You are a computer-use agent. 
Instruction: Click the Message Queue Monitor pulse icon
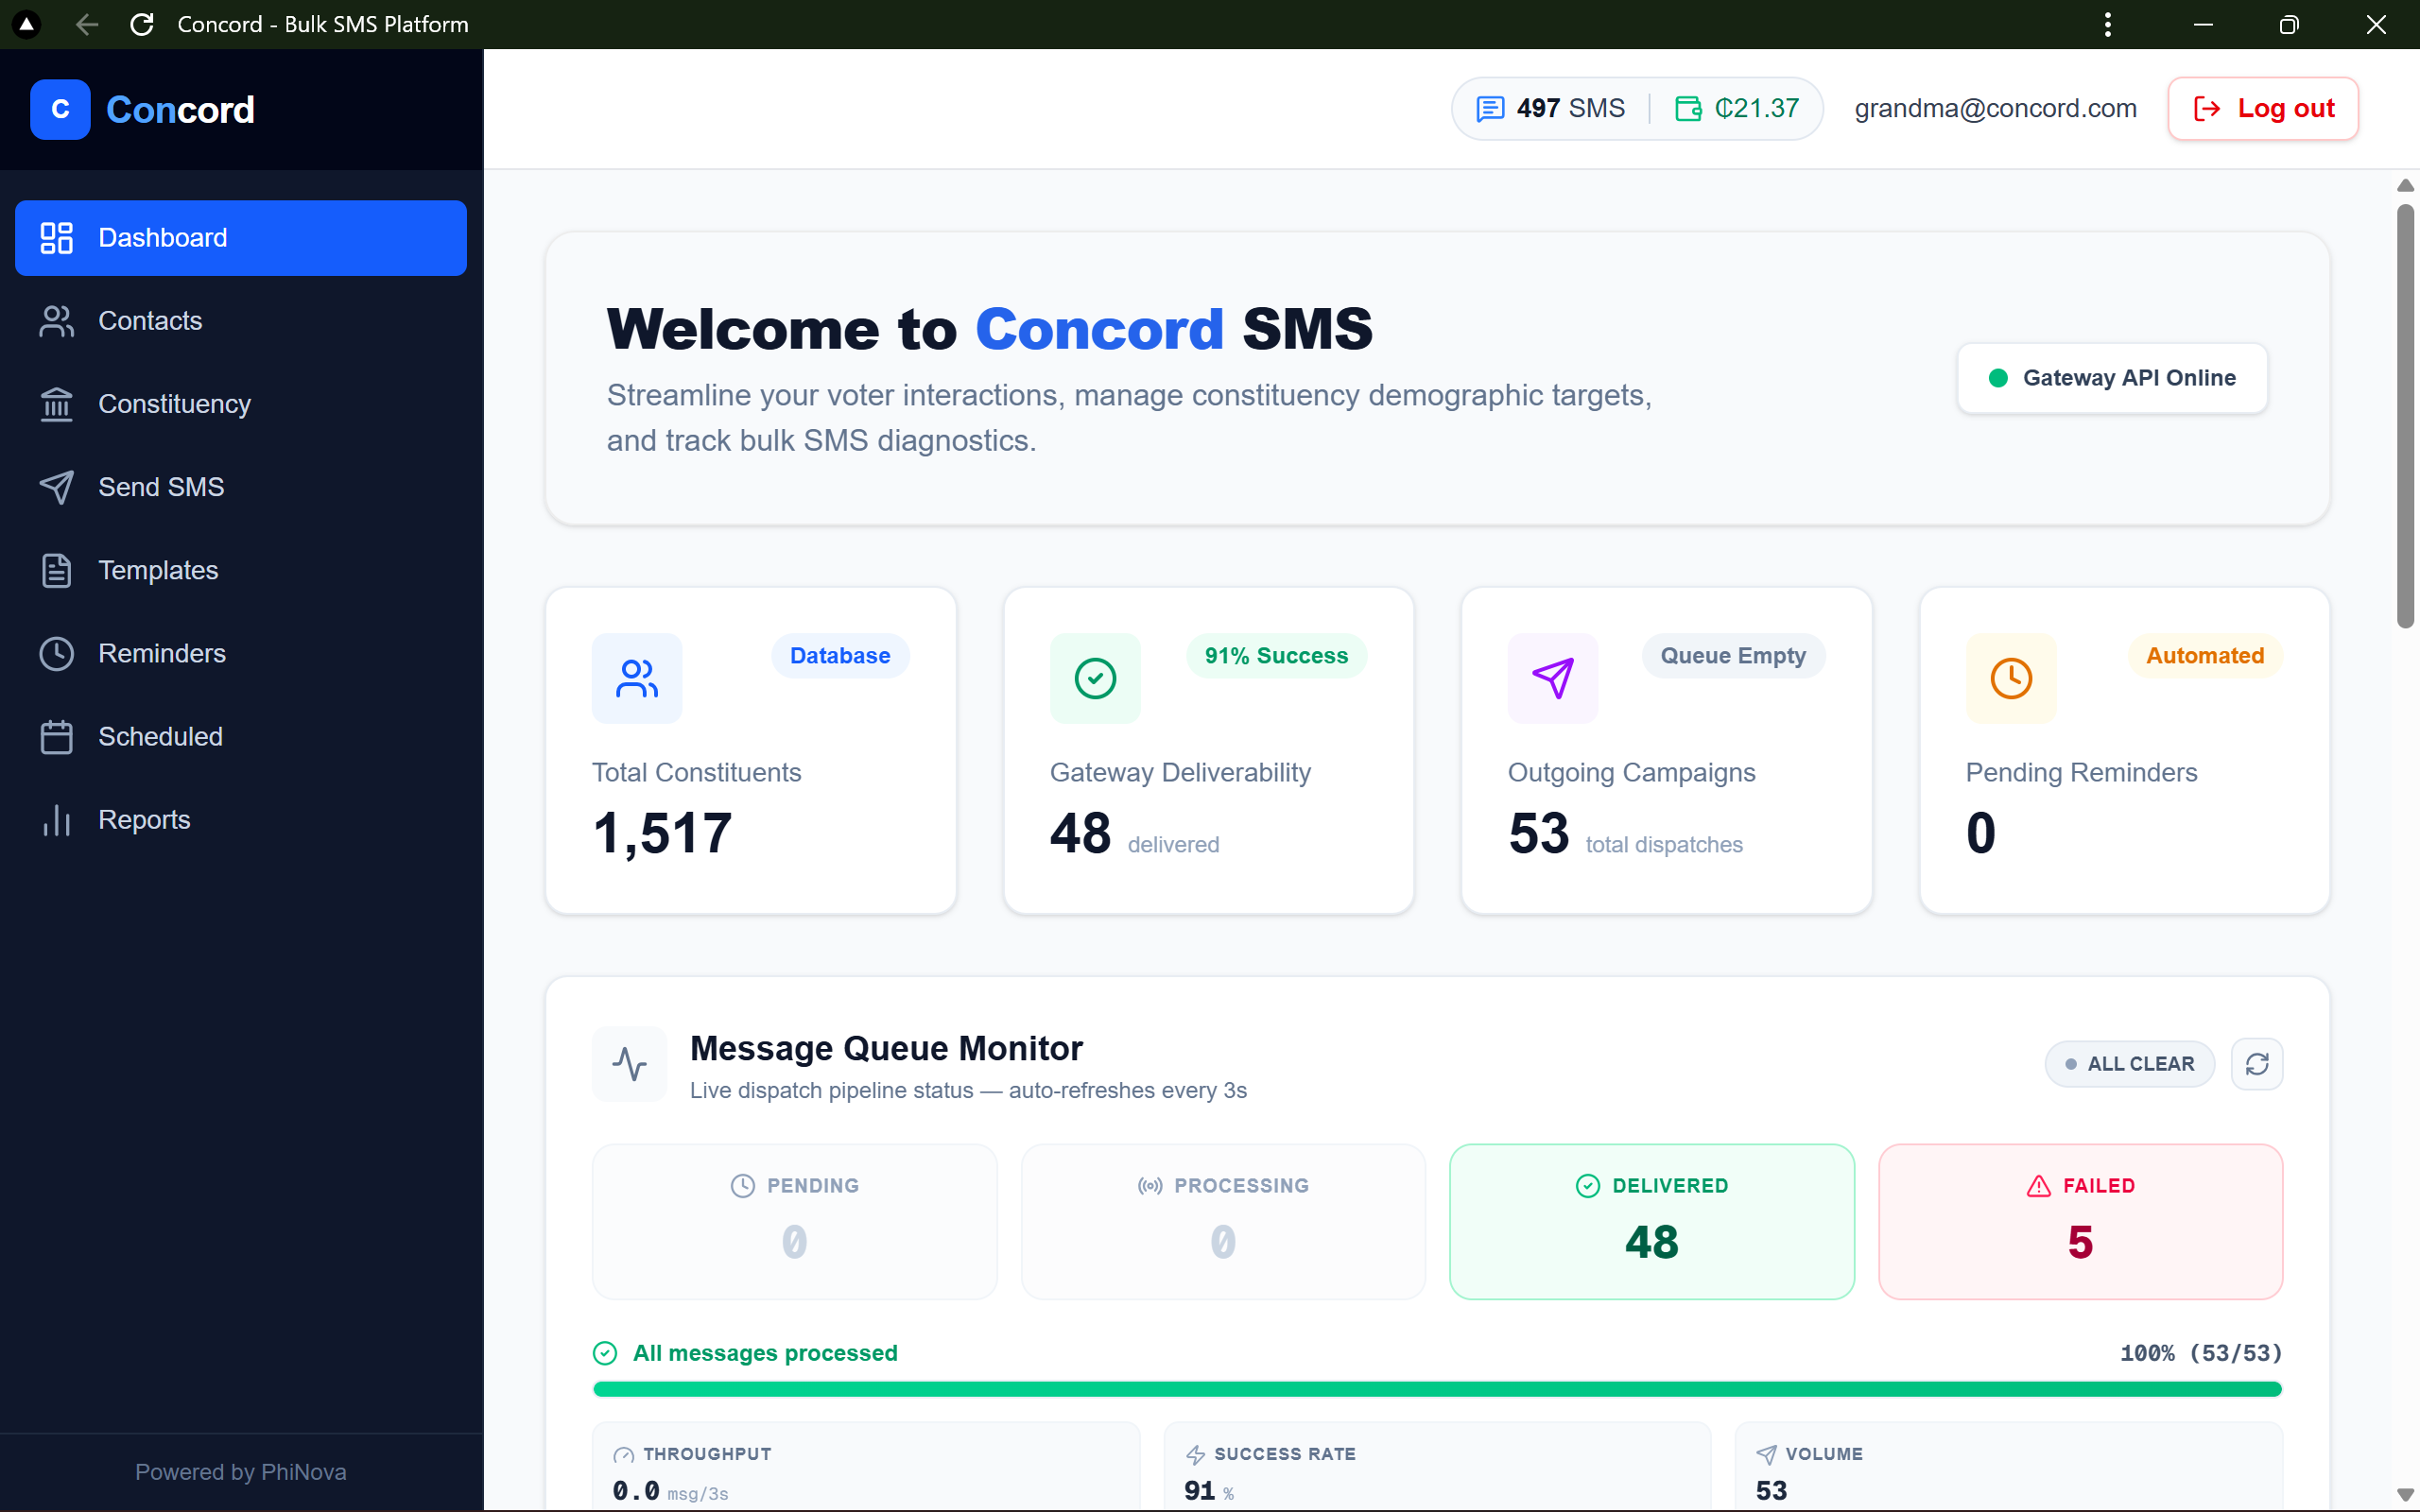click(x=630, y=1064)
